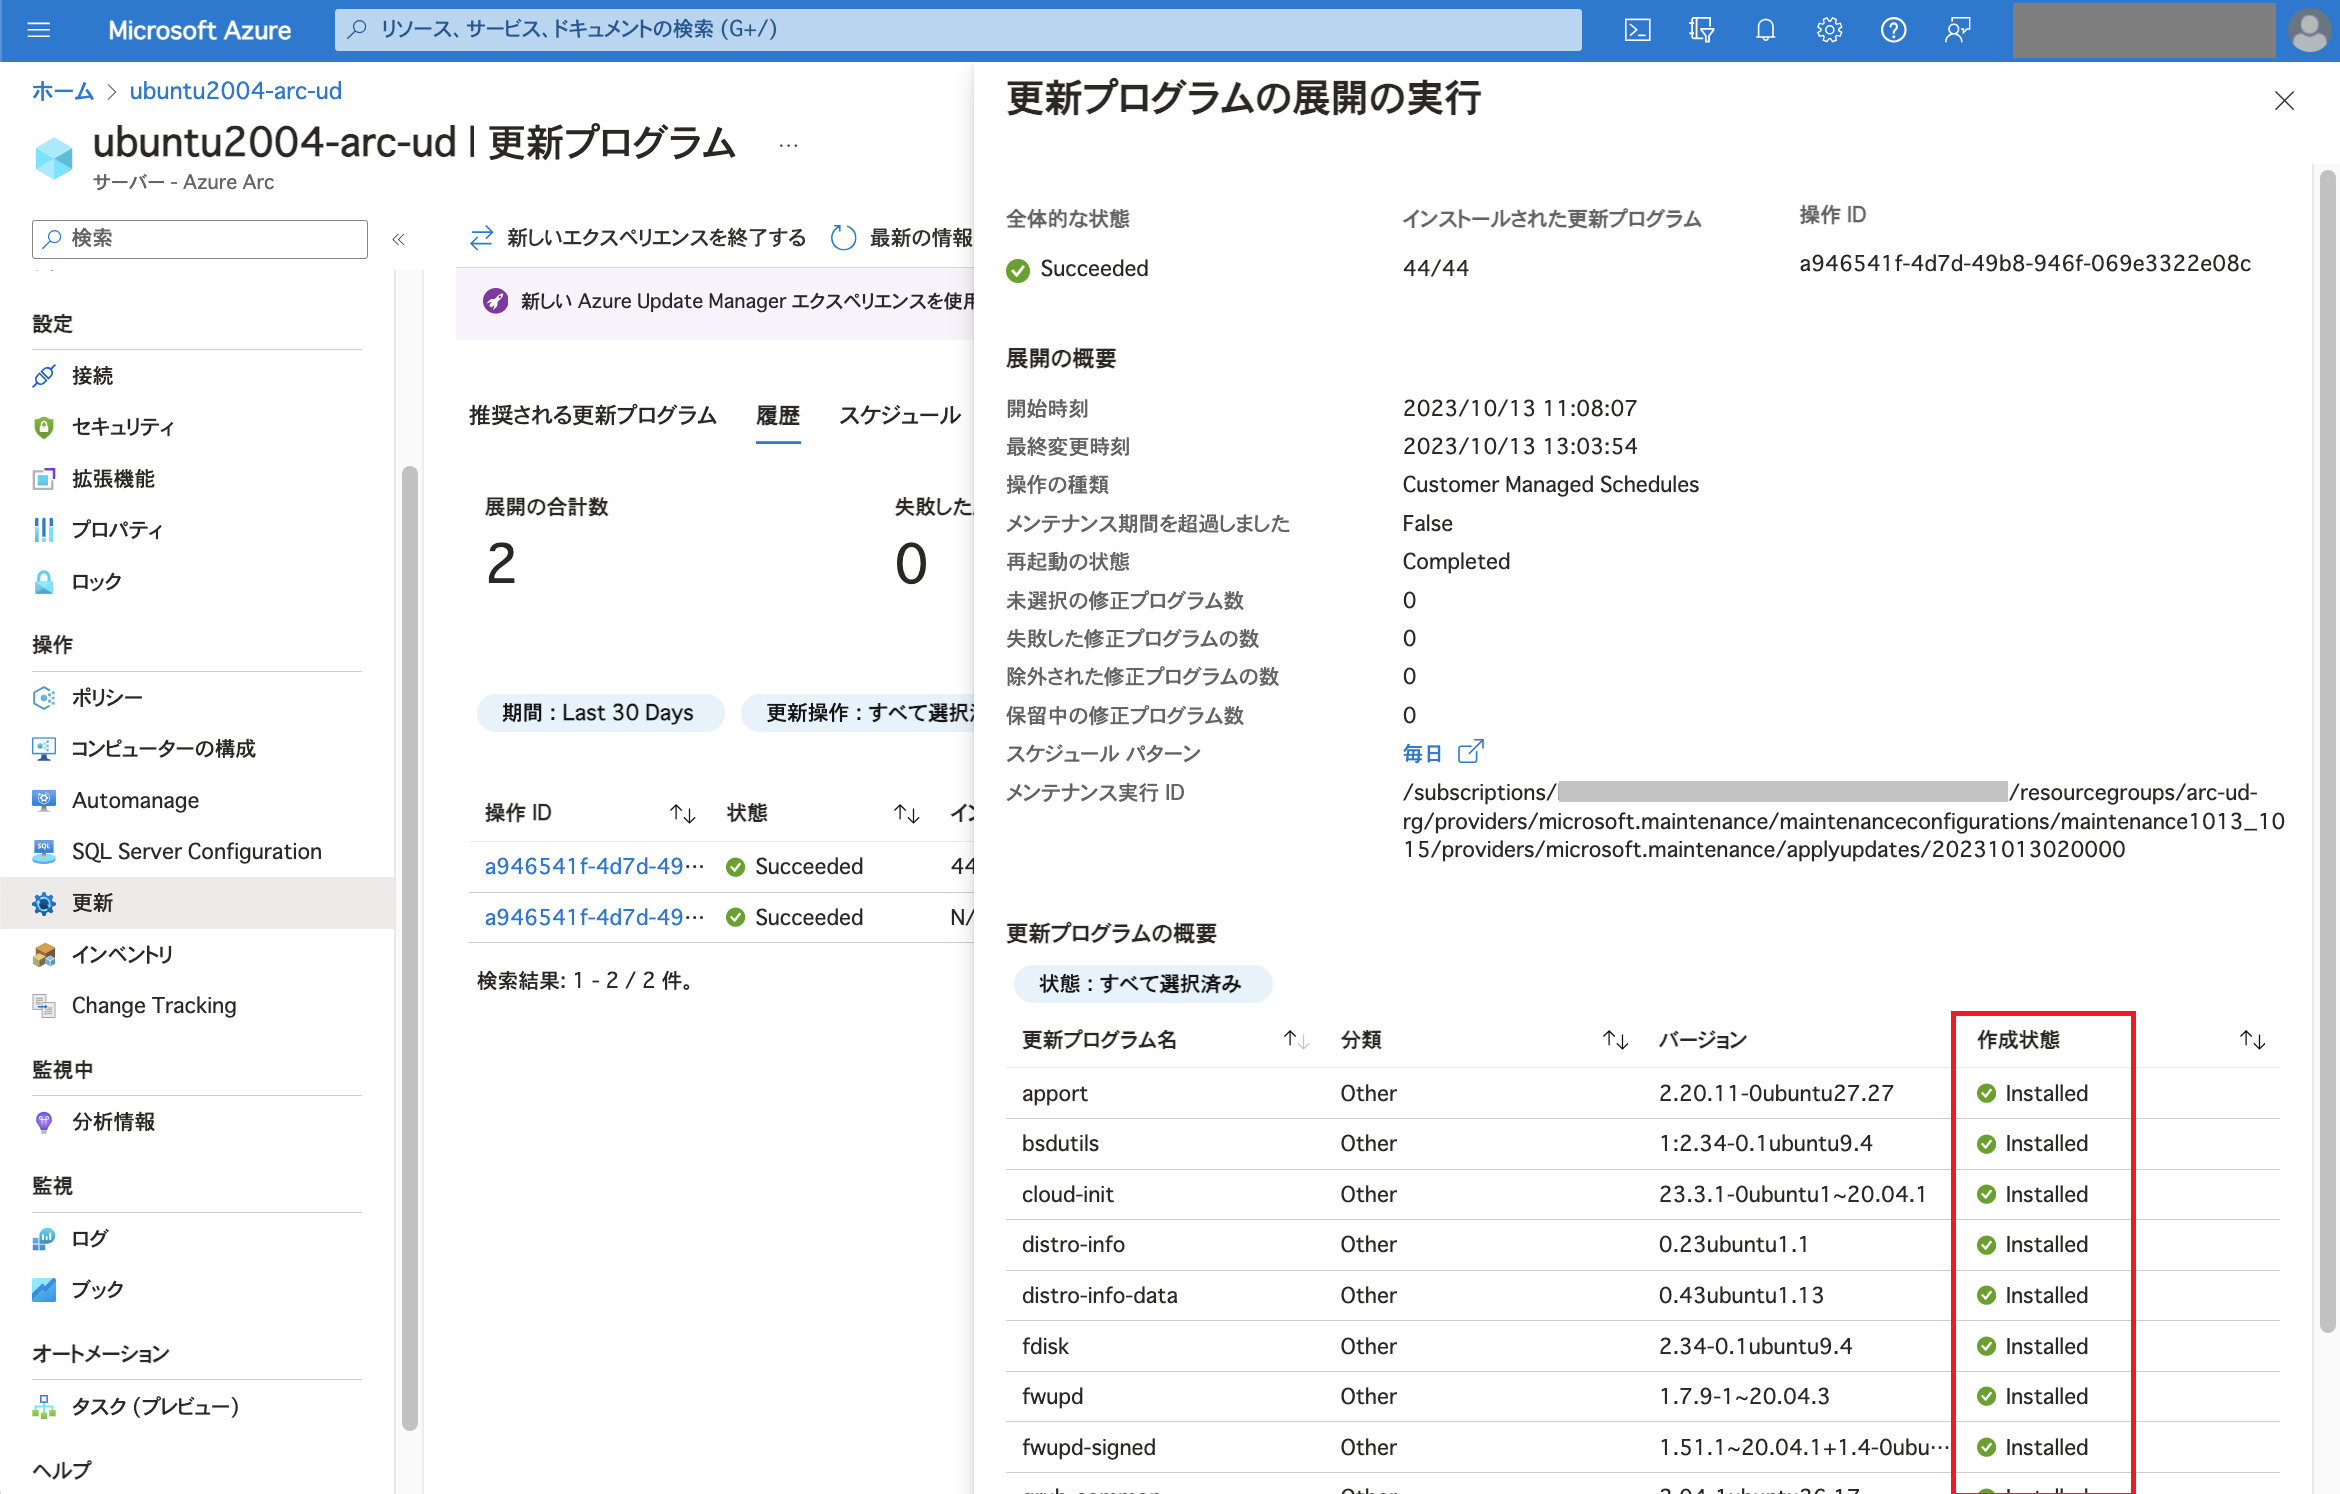Open the Help question mark icon
The image size is (2340, 1494).
(x=1893, y=30)
